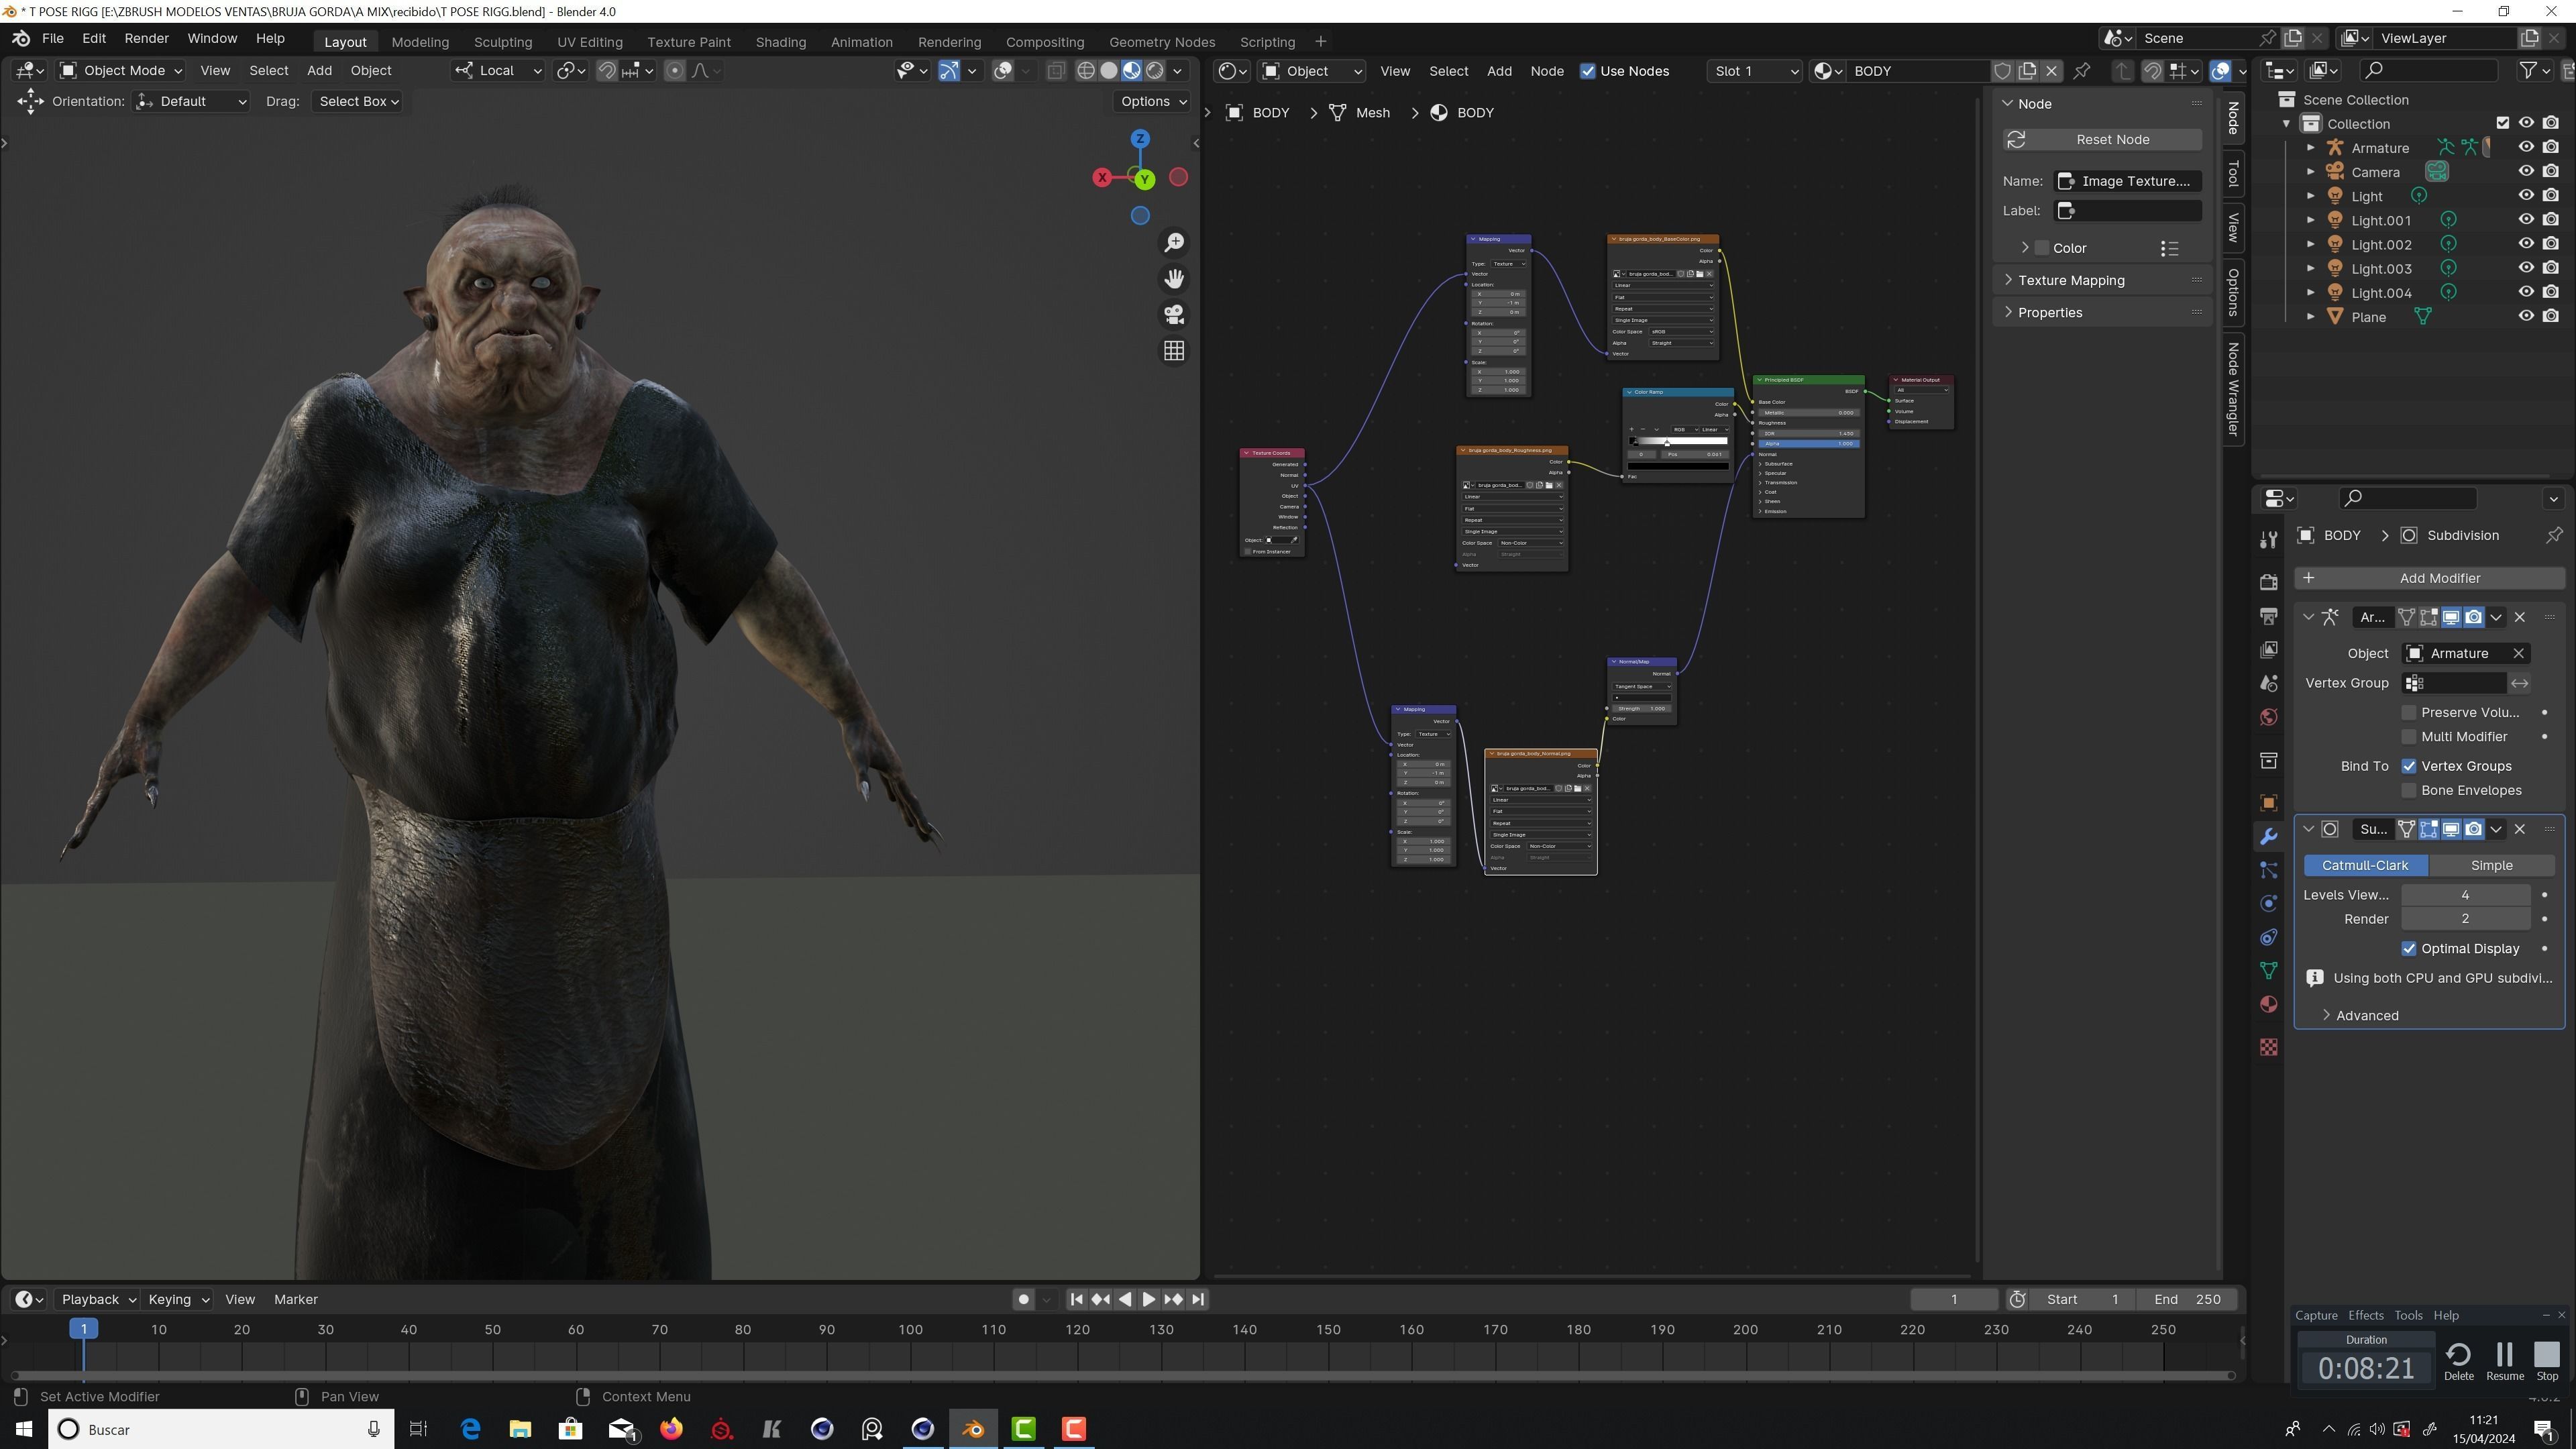2576x1449 pixels.
Task: Switch to the Shading workspace tab
Action: pyautogui.click(x=780, y=42)
